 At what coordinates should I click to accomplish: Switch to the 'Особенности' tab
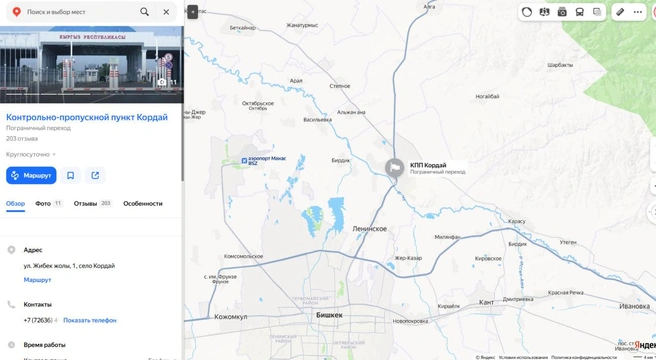click(x=143, y=203)
